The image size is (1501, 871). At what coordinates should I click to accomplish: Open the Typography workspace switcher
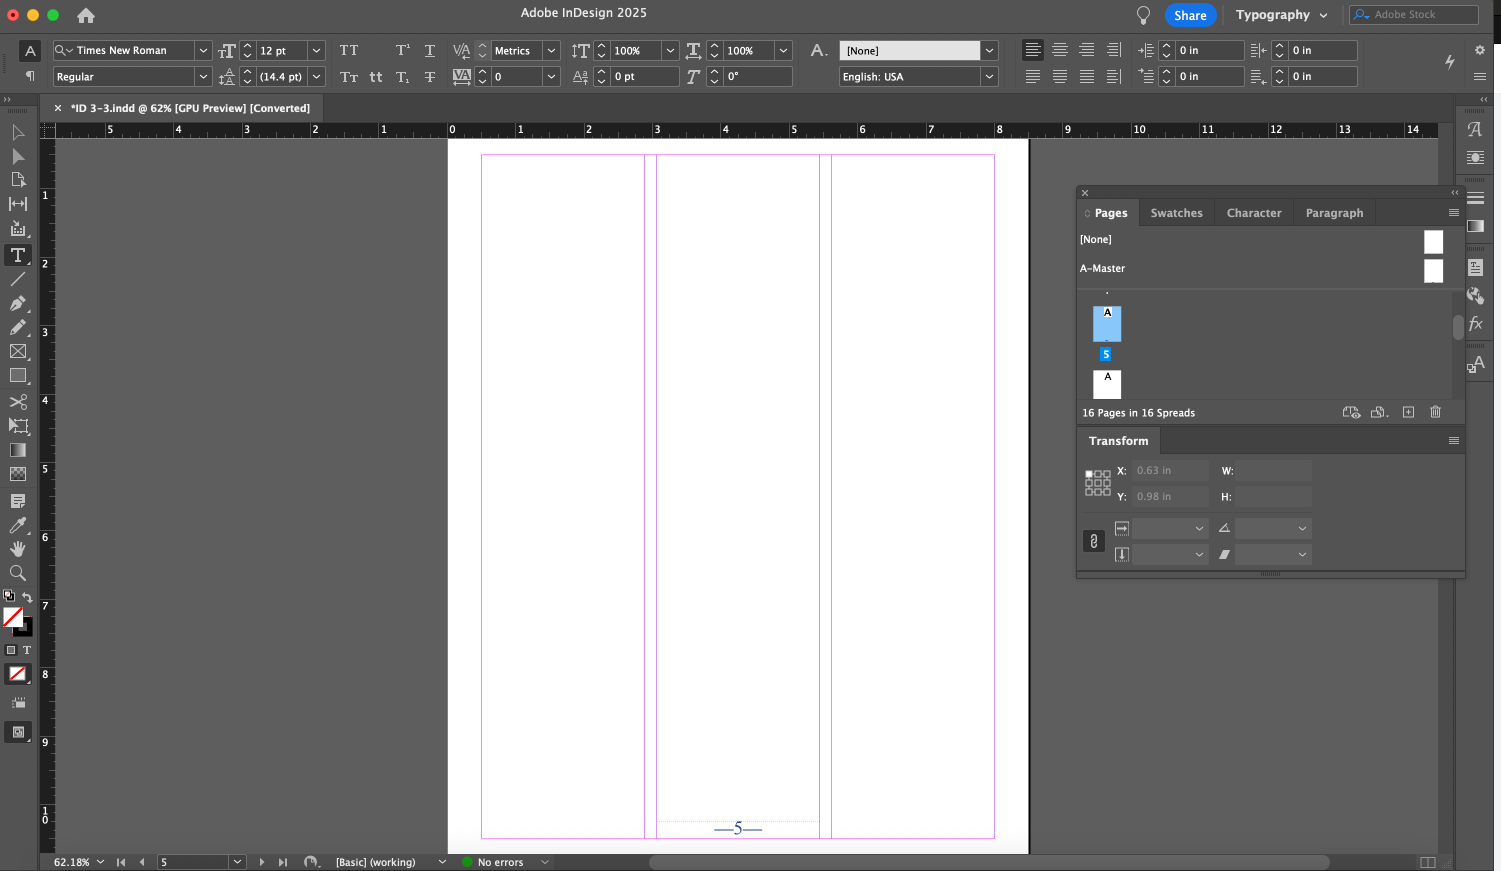click(x=1281, y=15)
